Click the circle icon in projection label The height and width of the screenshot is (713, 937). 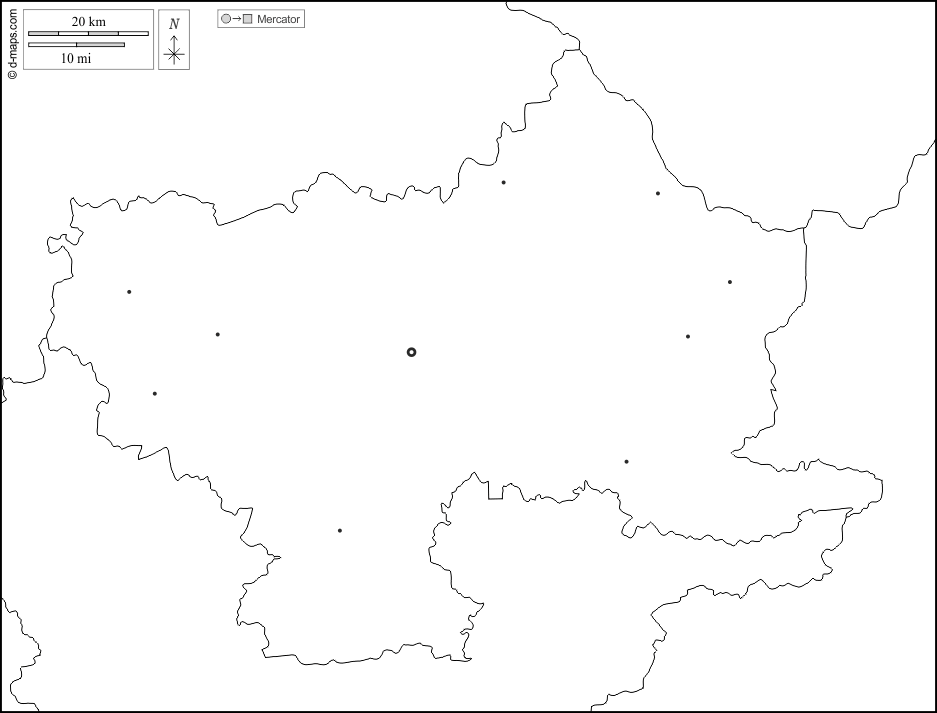226,19
